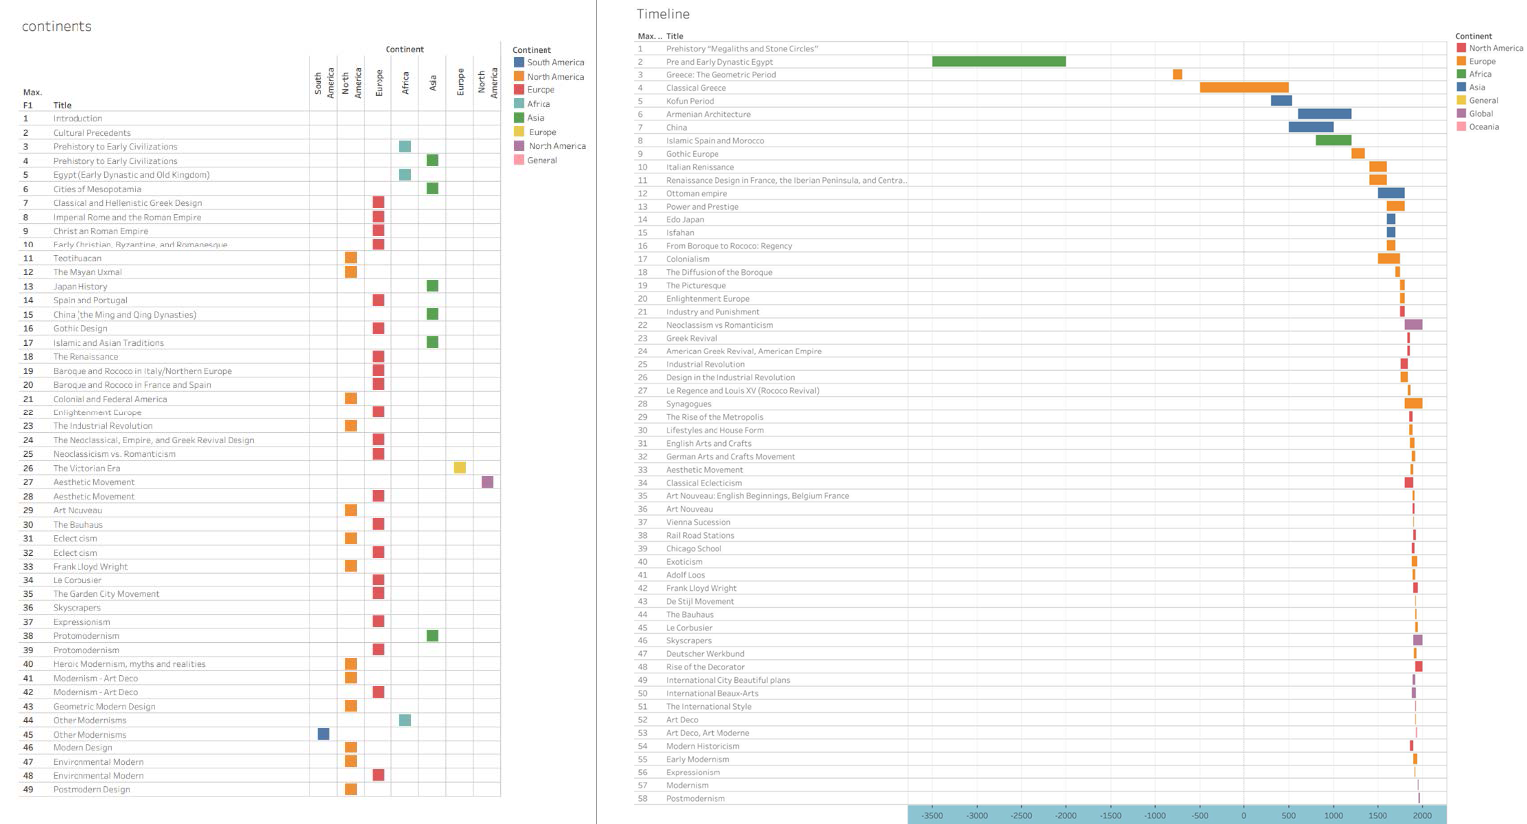The width and height of the screenshot is (1527, 824).
Task: Click the Africa column header in continents table
Action: [x=405, y=83]
